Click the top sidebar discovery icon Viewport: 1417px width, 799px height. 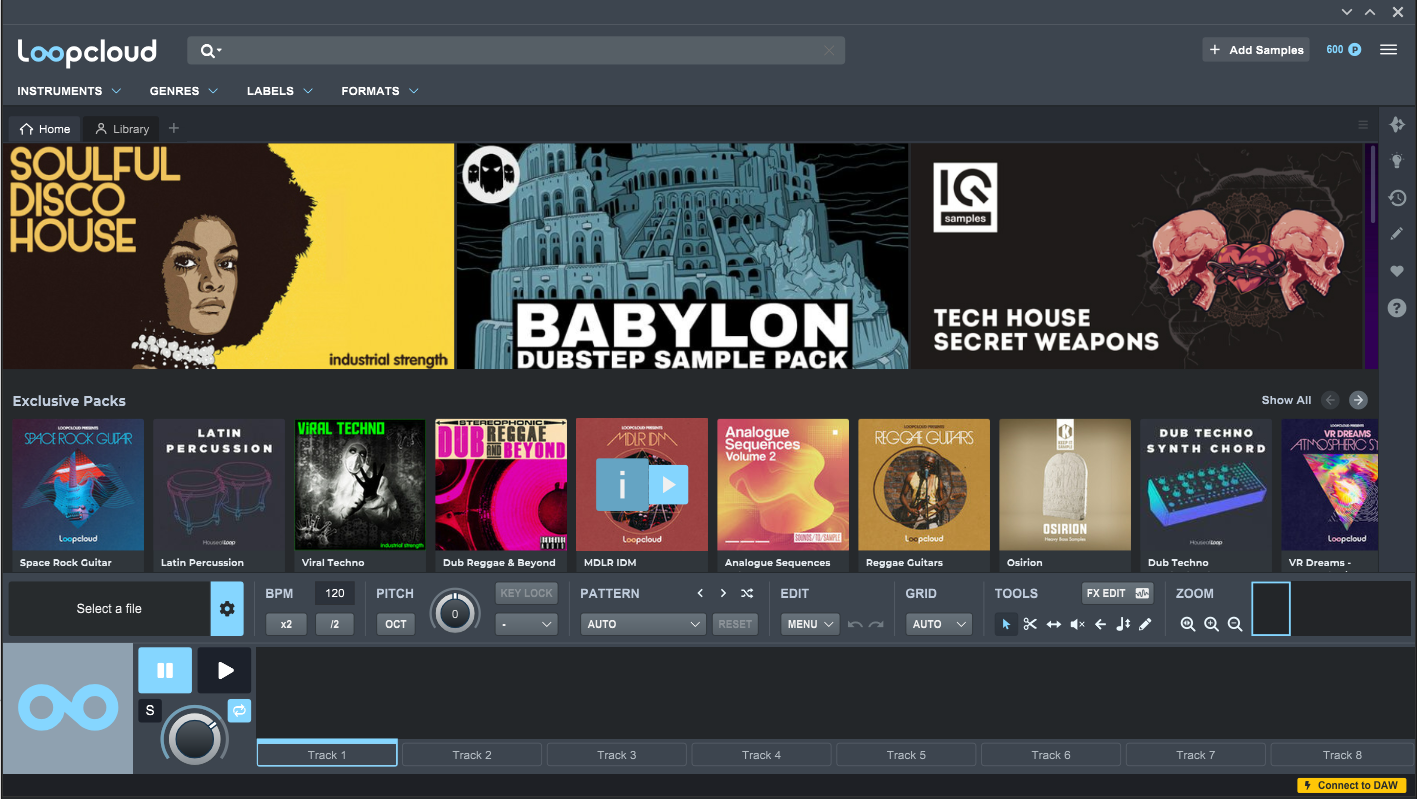click(1398, 124)
